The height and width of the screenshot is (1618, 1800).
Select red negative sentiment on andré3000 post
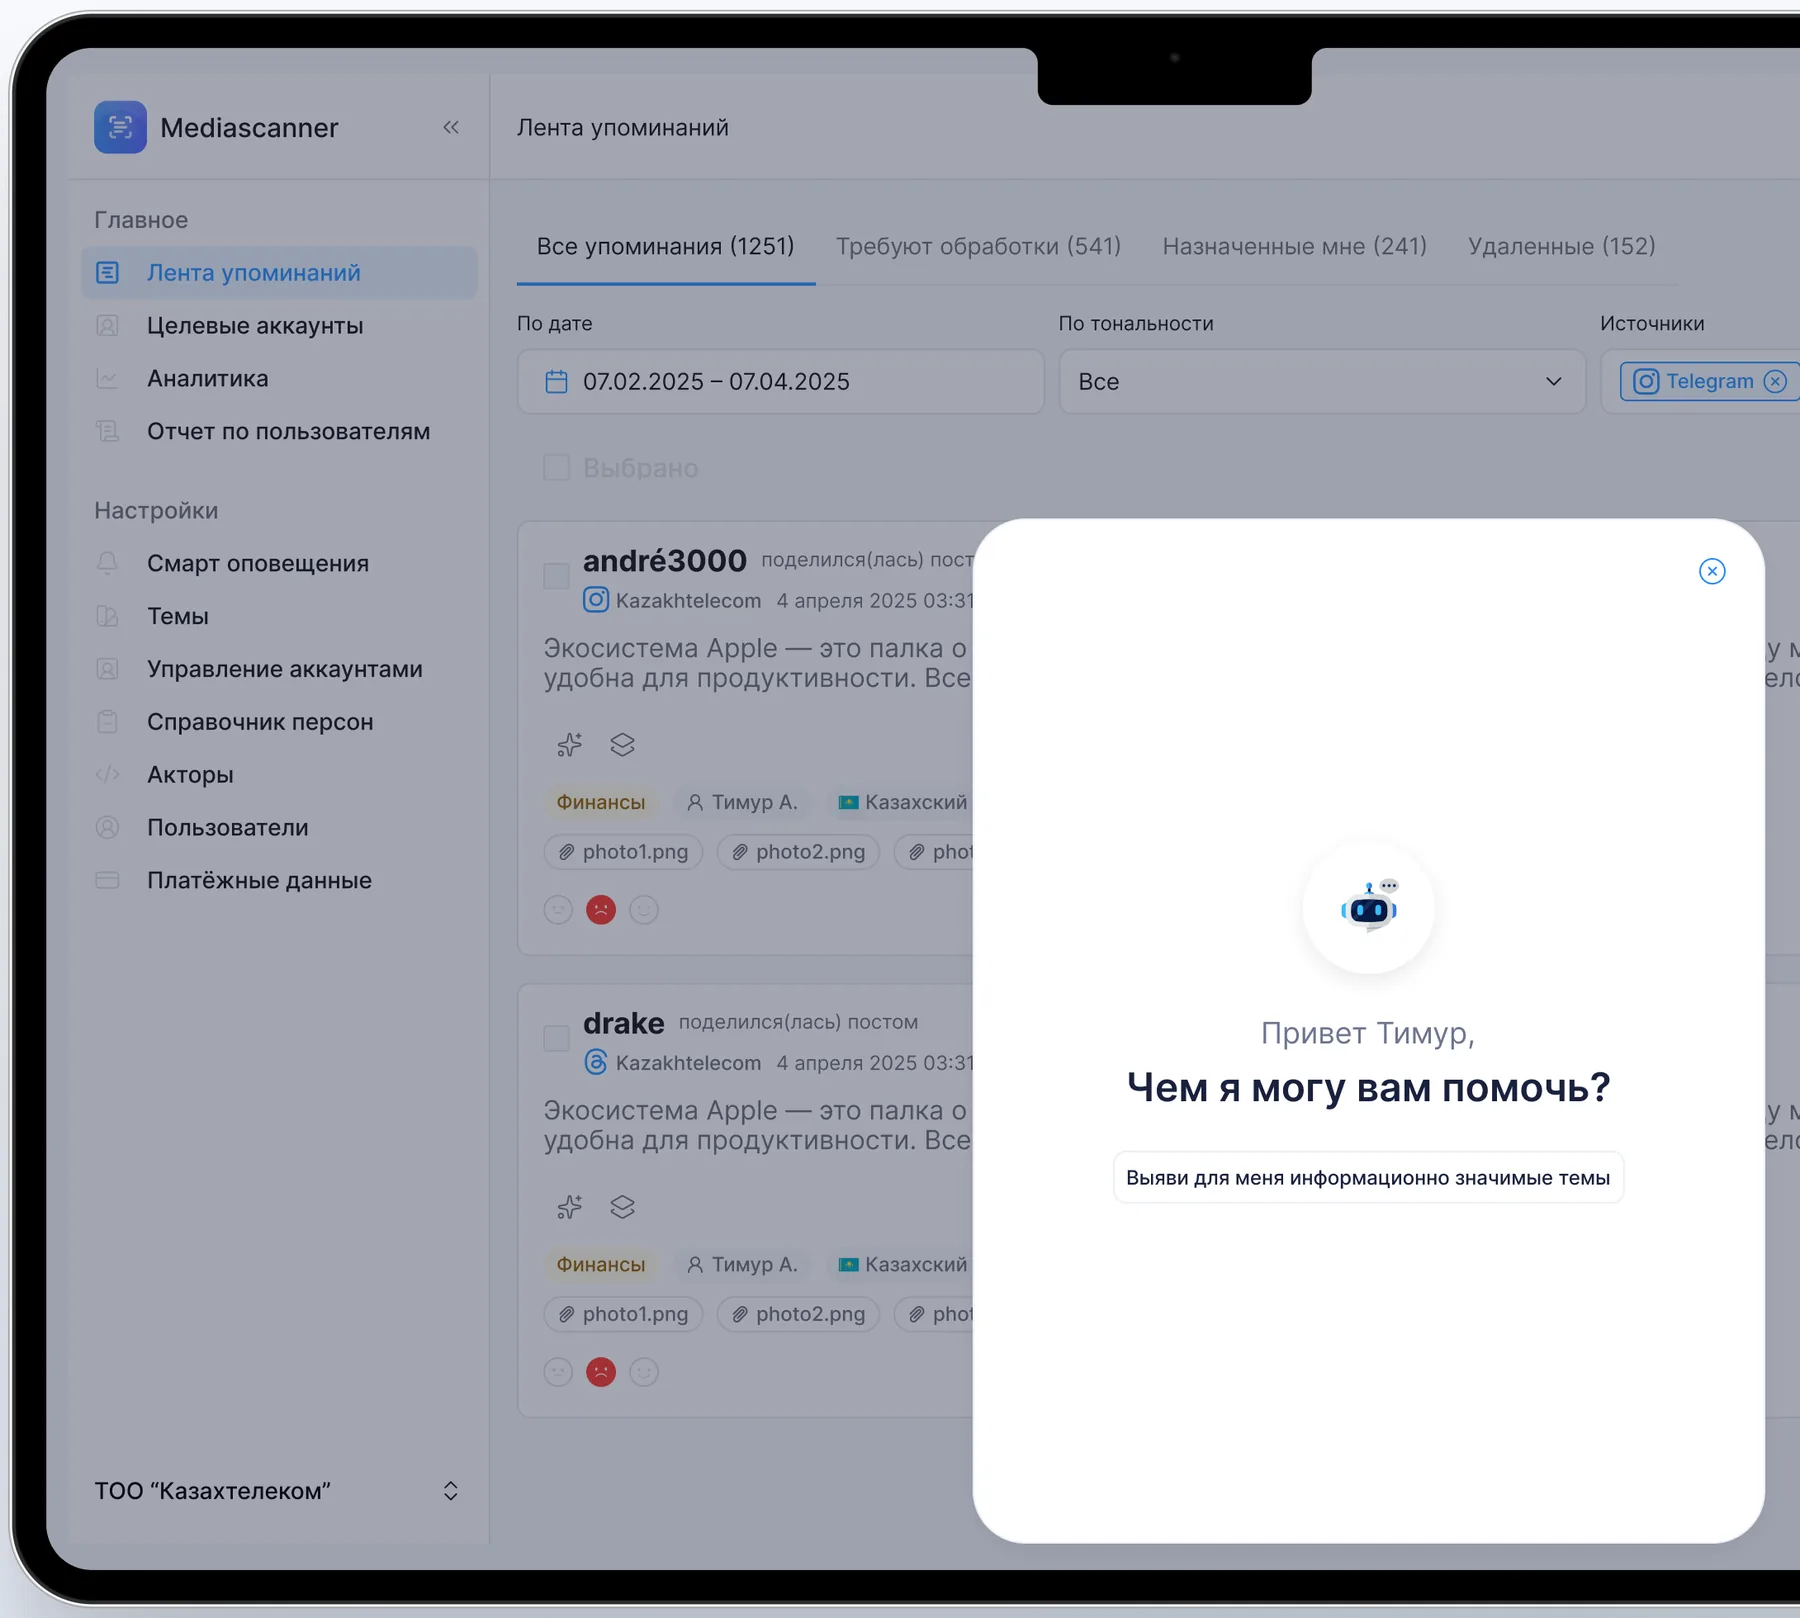601,910
